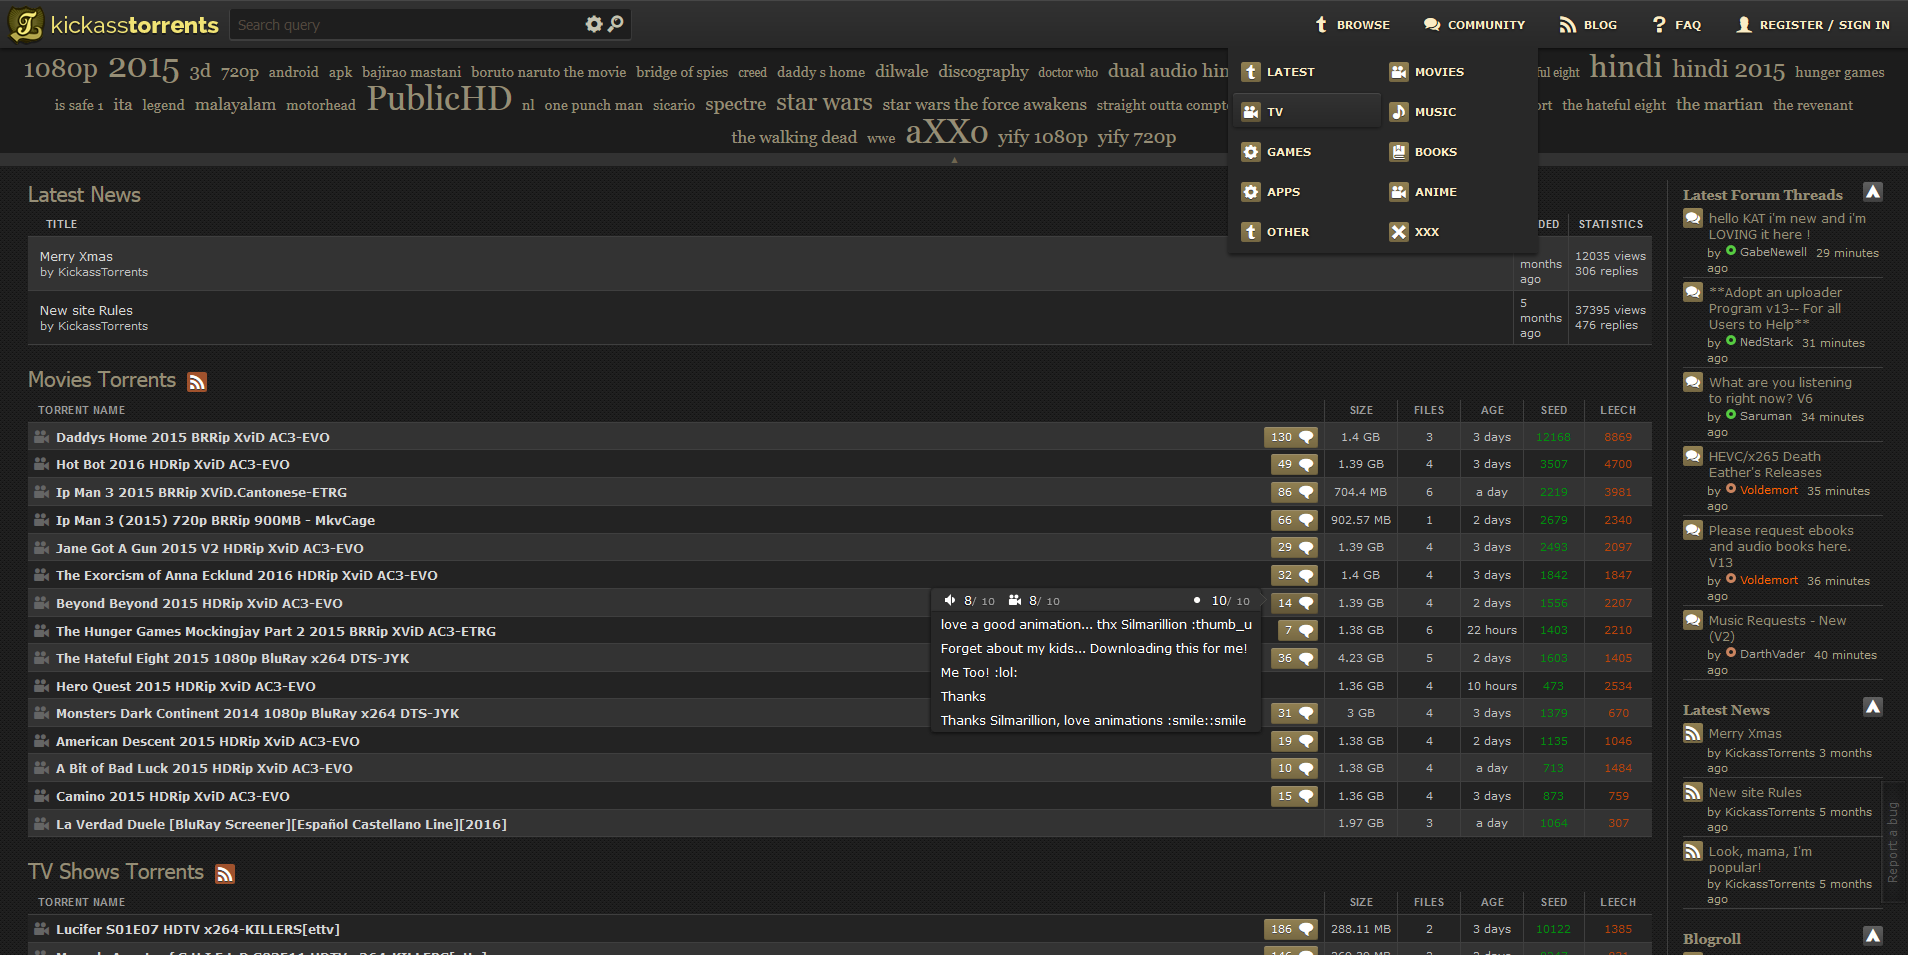The width and height of the screenshot is (1908, 955).
Task: Click the TV Shows Torrents RSS feed icon
Action: pyautogui.click(x=225, y=873)
